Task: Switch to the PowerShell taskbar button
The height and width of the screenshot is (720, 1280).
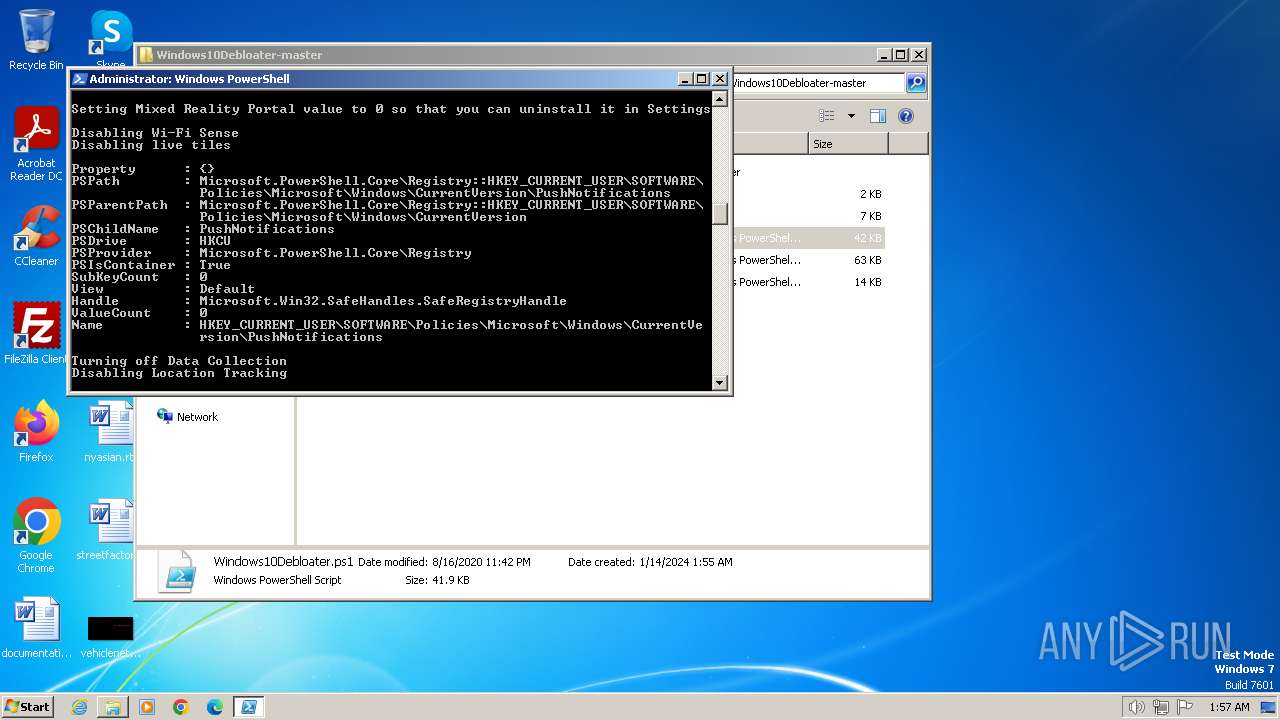Action: (249, 707)
